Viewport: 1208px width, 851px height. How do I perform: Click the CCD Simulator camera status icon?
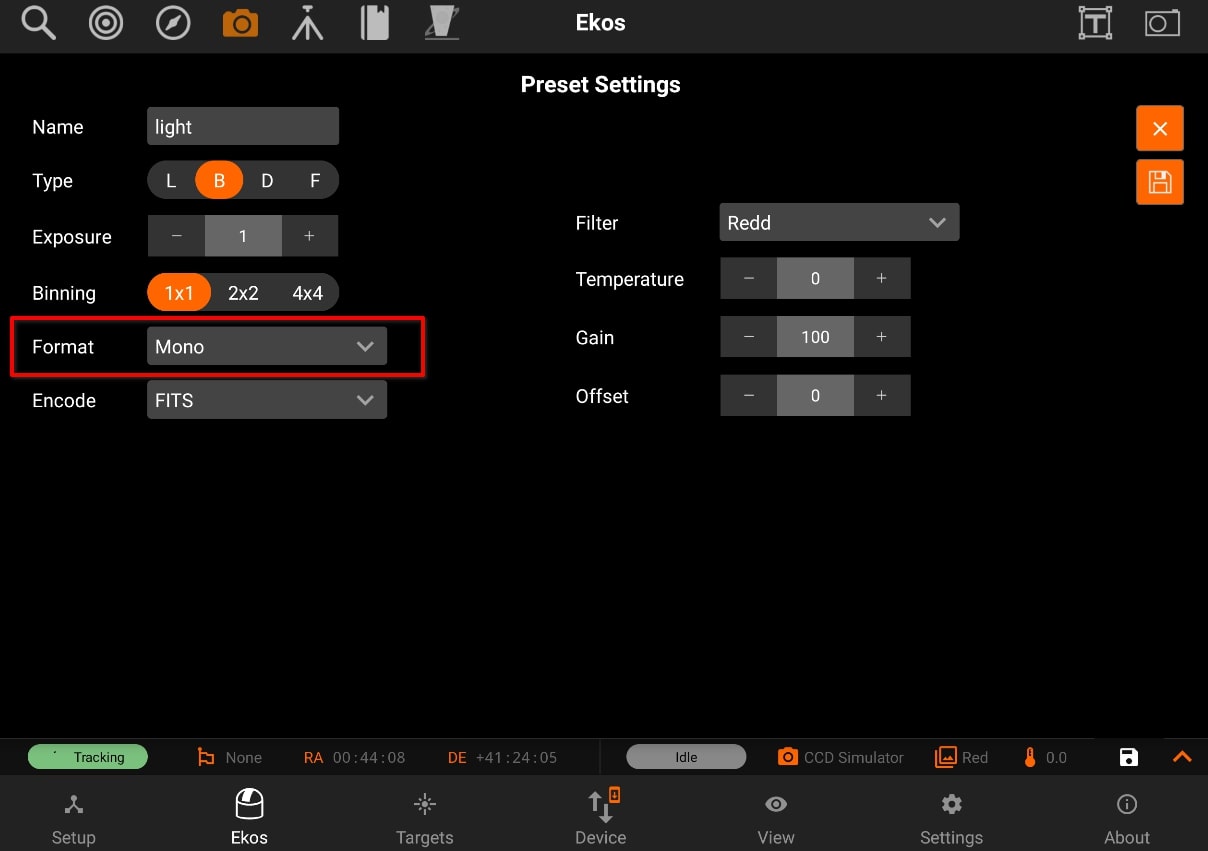point(788,757)
